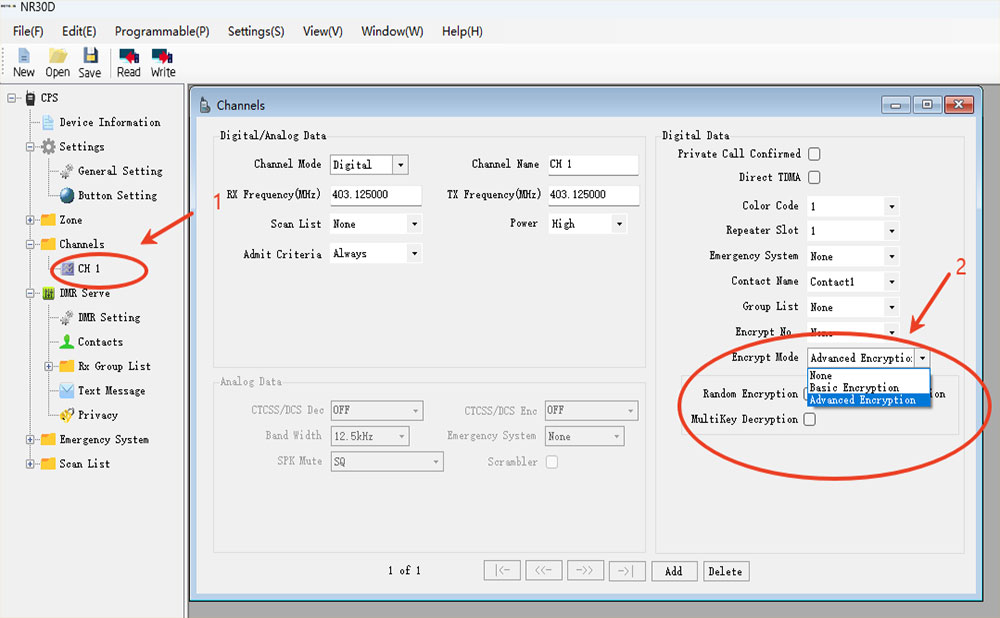1000x618 pixels.
Task: Open the Contacts person icon
Action: pyautogui.click(x=67, y=342)
